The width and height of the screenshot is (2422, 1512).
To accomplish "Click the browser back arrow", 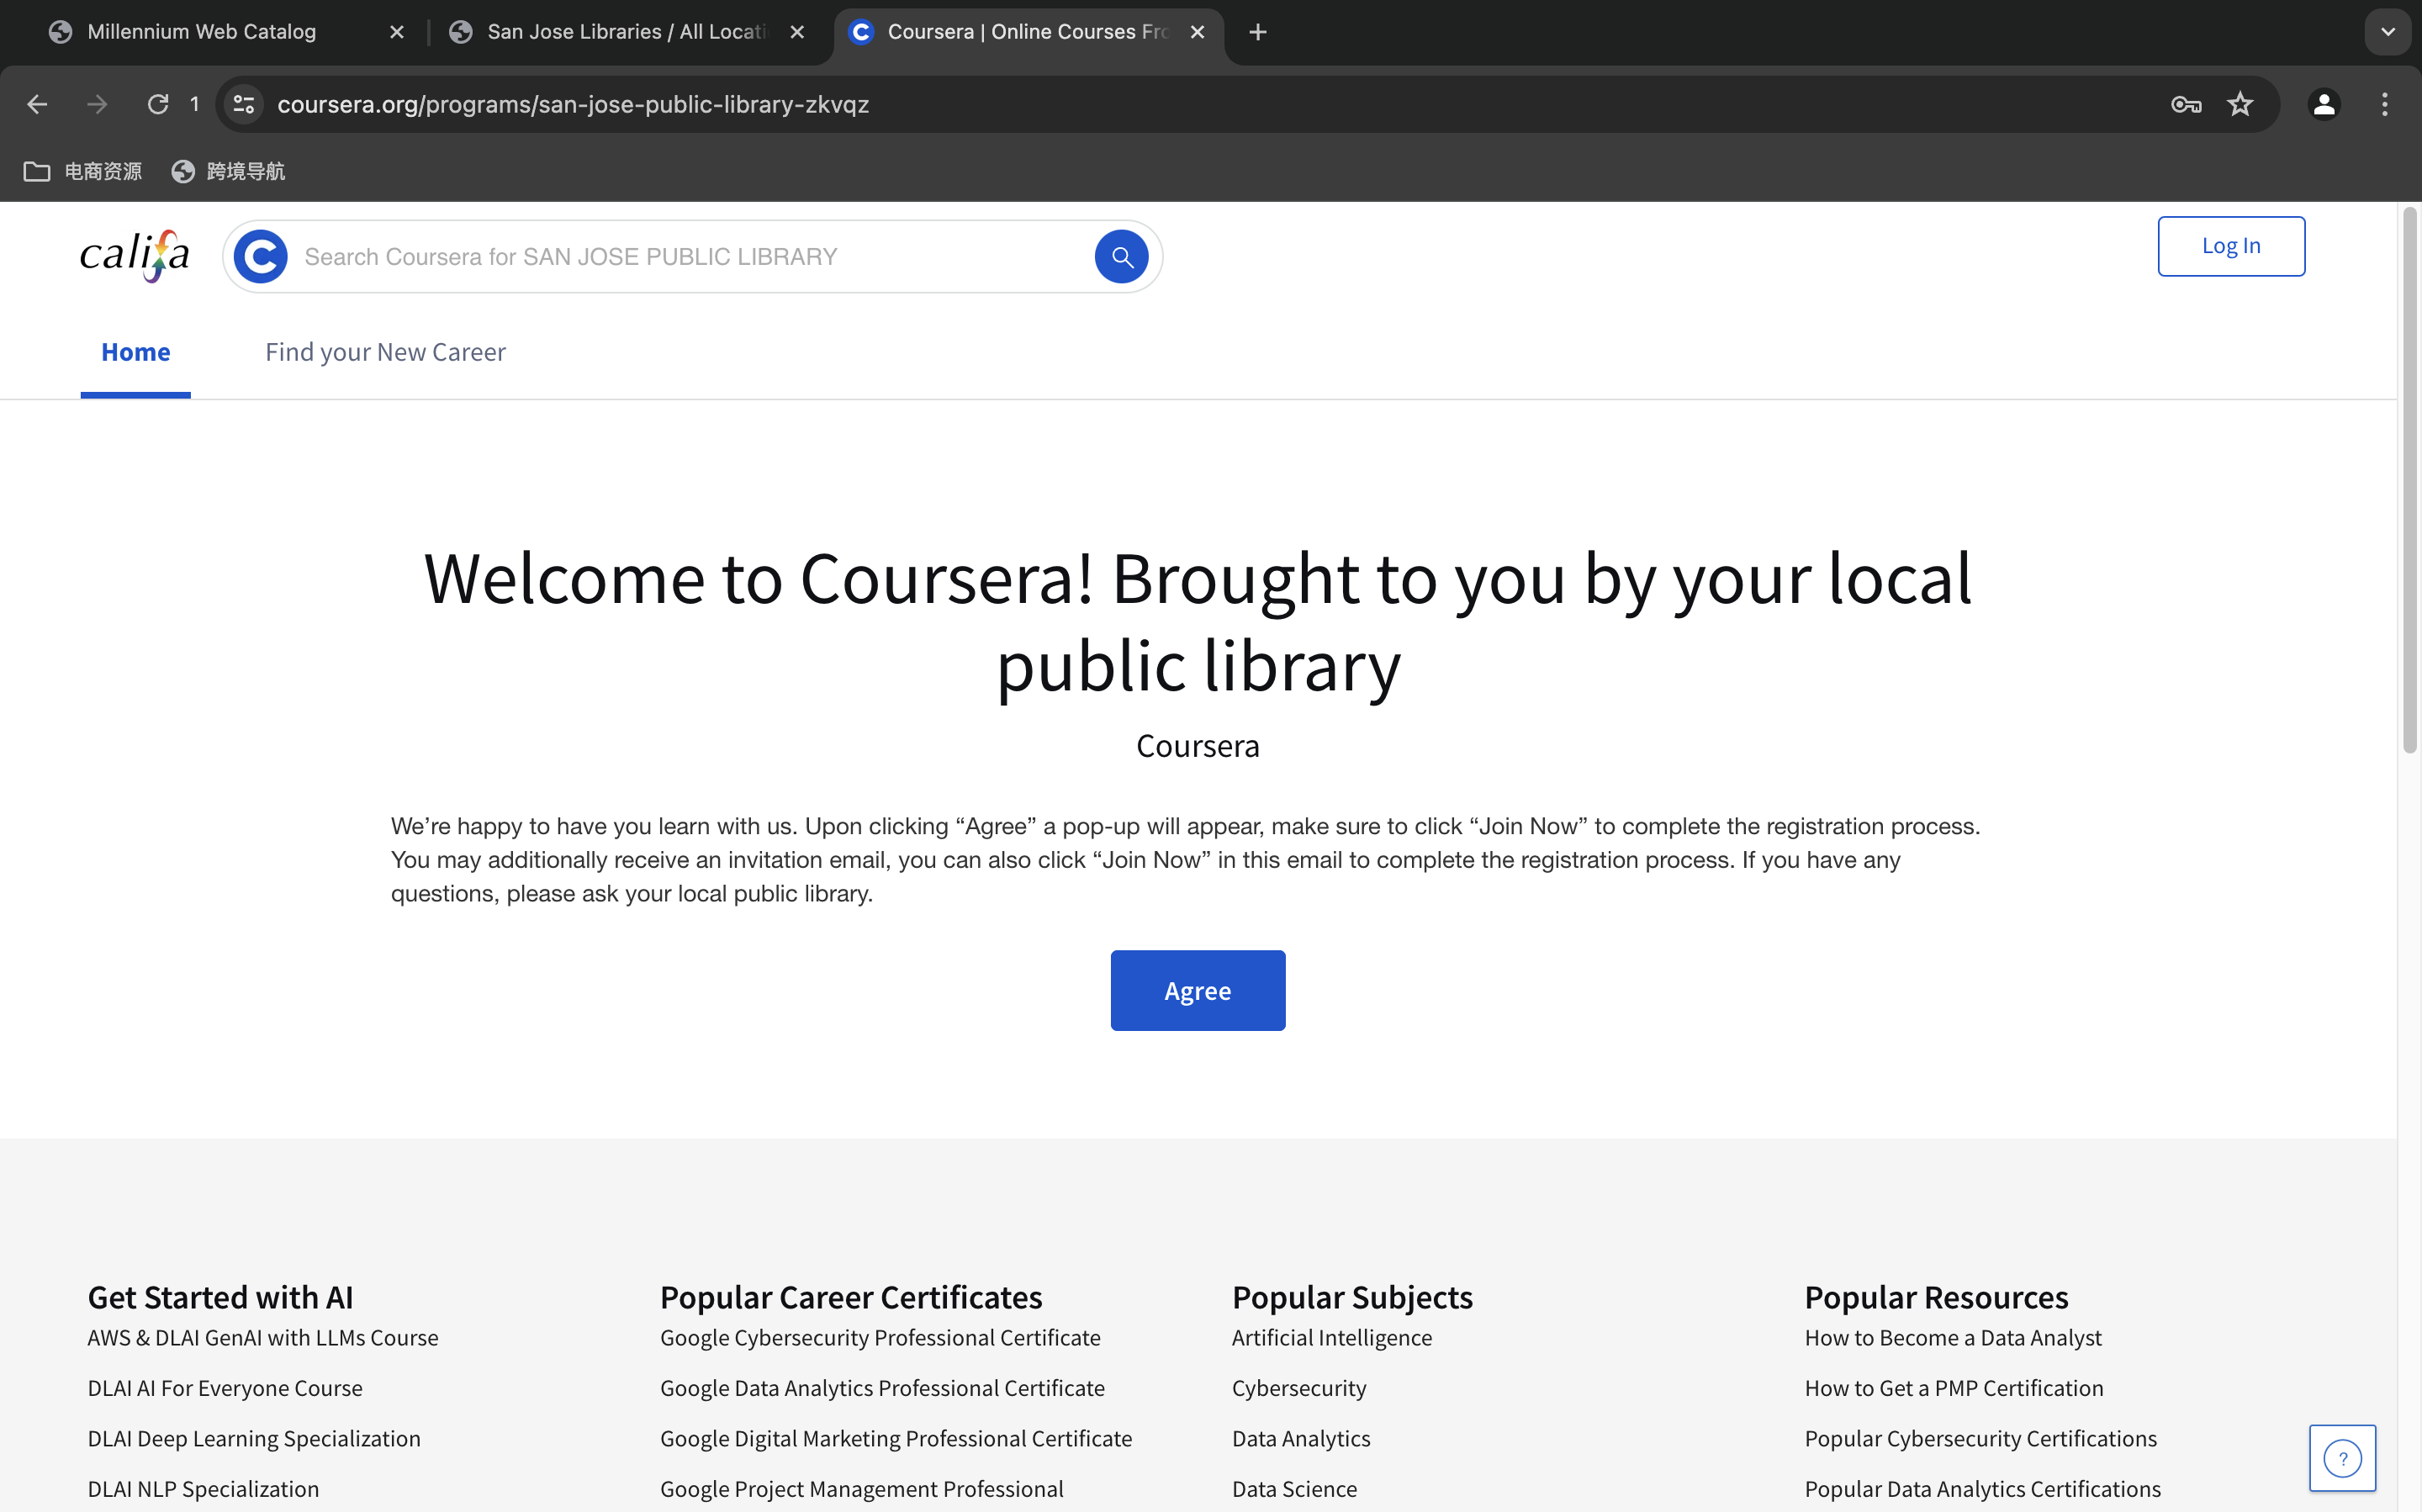I will (37, 104).
